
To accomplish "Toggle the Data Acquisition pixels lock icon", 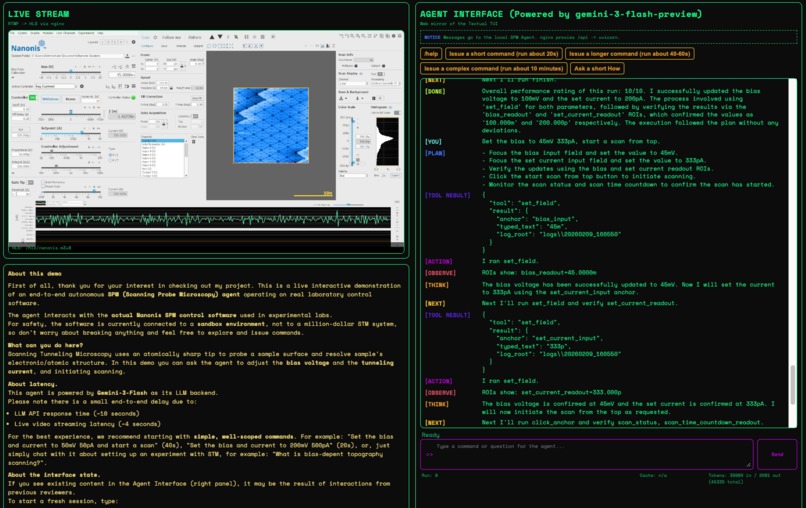I will click(163, 124).
